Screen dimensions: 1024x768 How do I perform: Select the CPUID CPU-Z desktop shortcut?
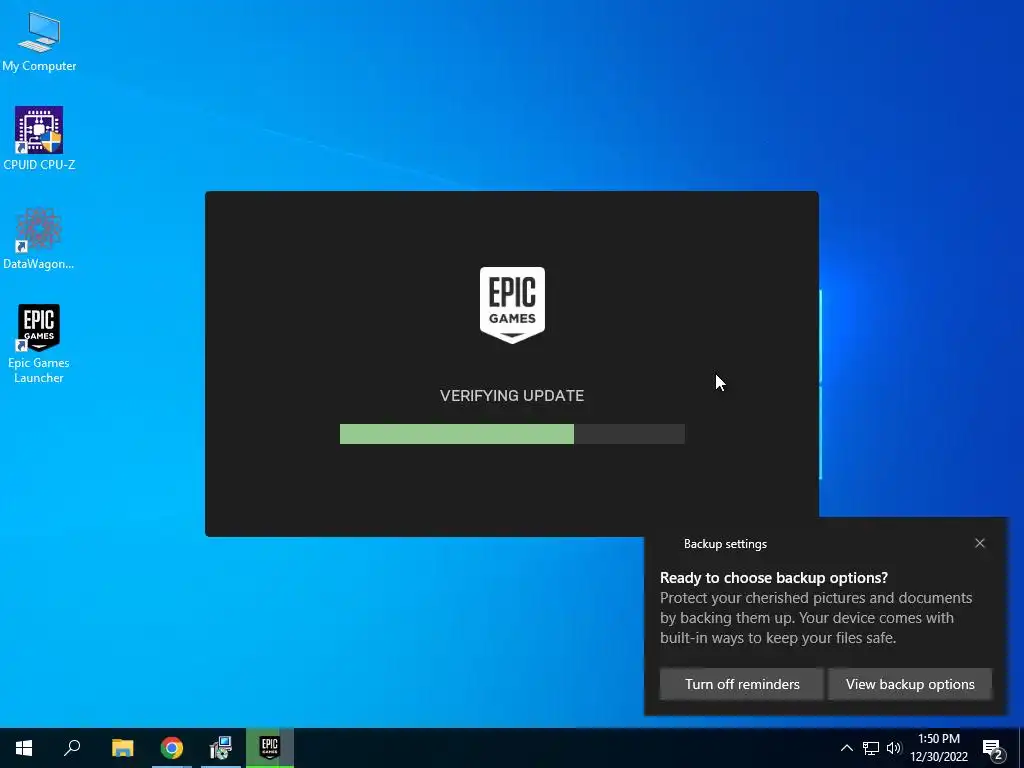[39, 138]
